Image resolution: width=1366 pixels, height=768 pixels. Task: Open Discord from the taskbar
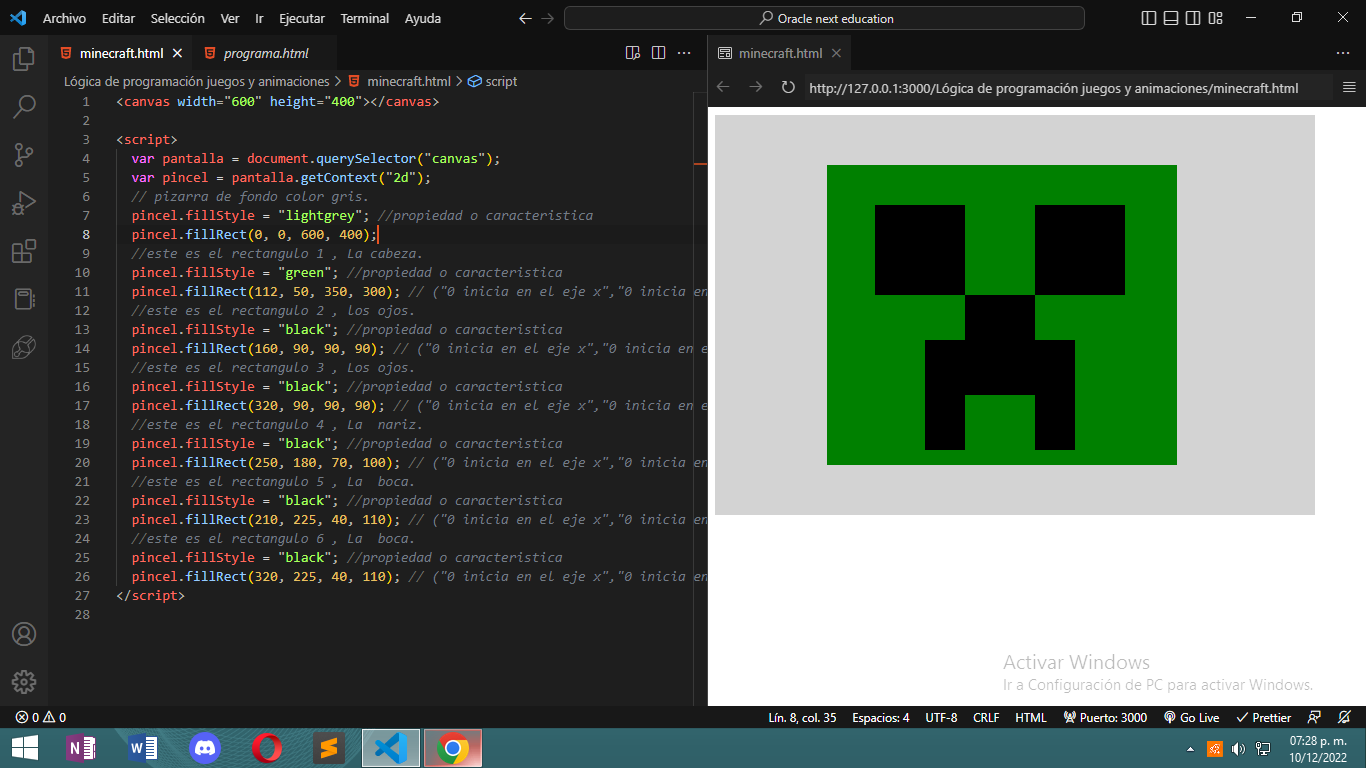(x=205, y=748)
